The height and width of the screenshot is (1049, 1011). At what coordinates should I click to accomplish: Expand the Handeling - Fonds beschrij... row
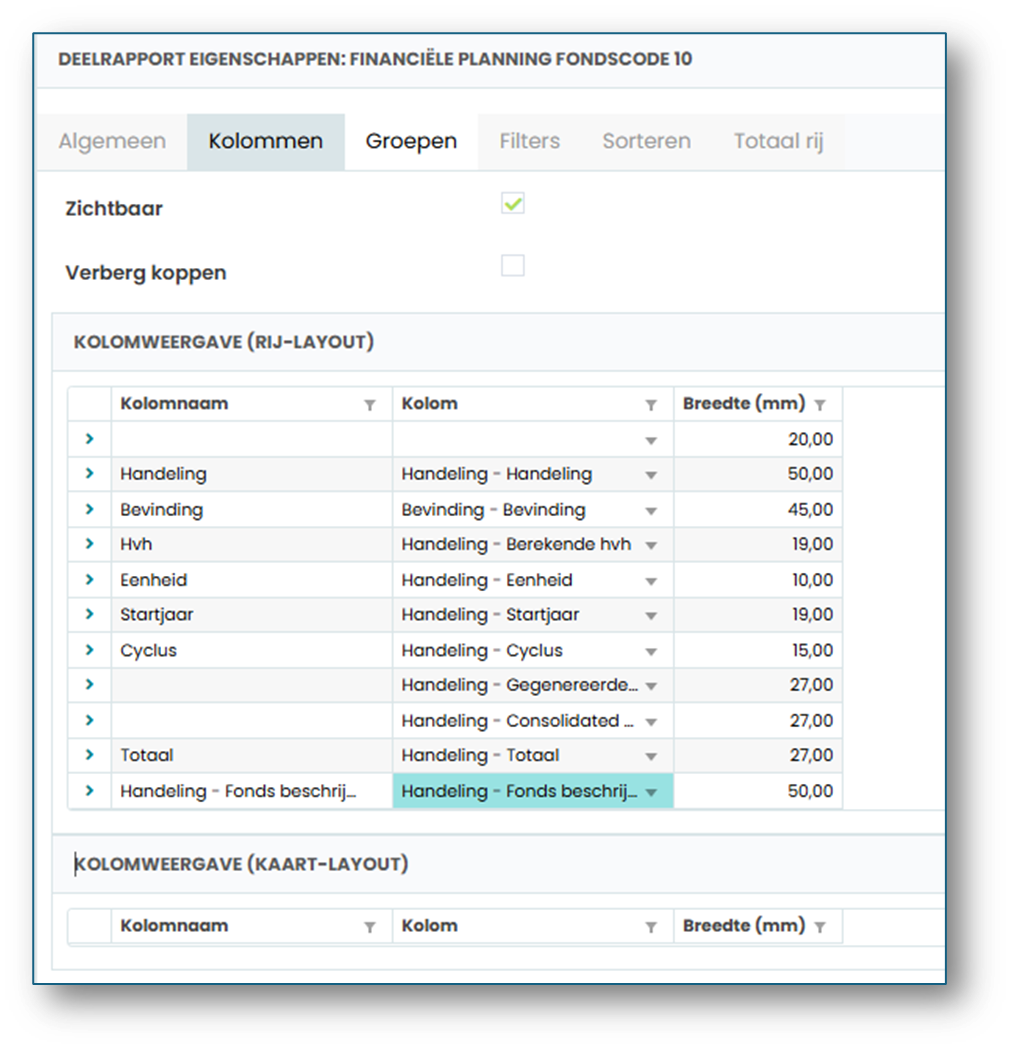(90, 791)
